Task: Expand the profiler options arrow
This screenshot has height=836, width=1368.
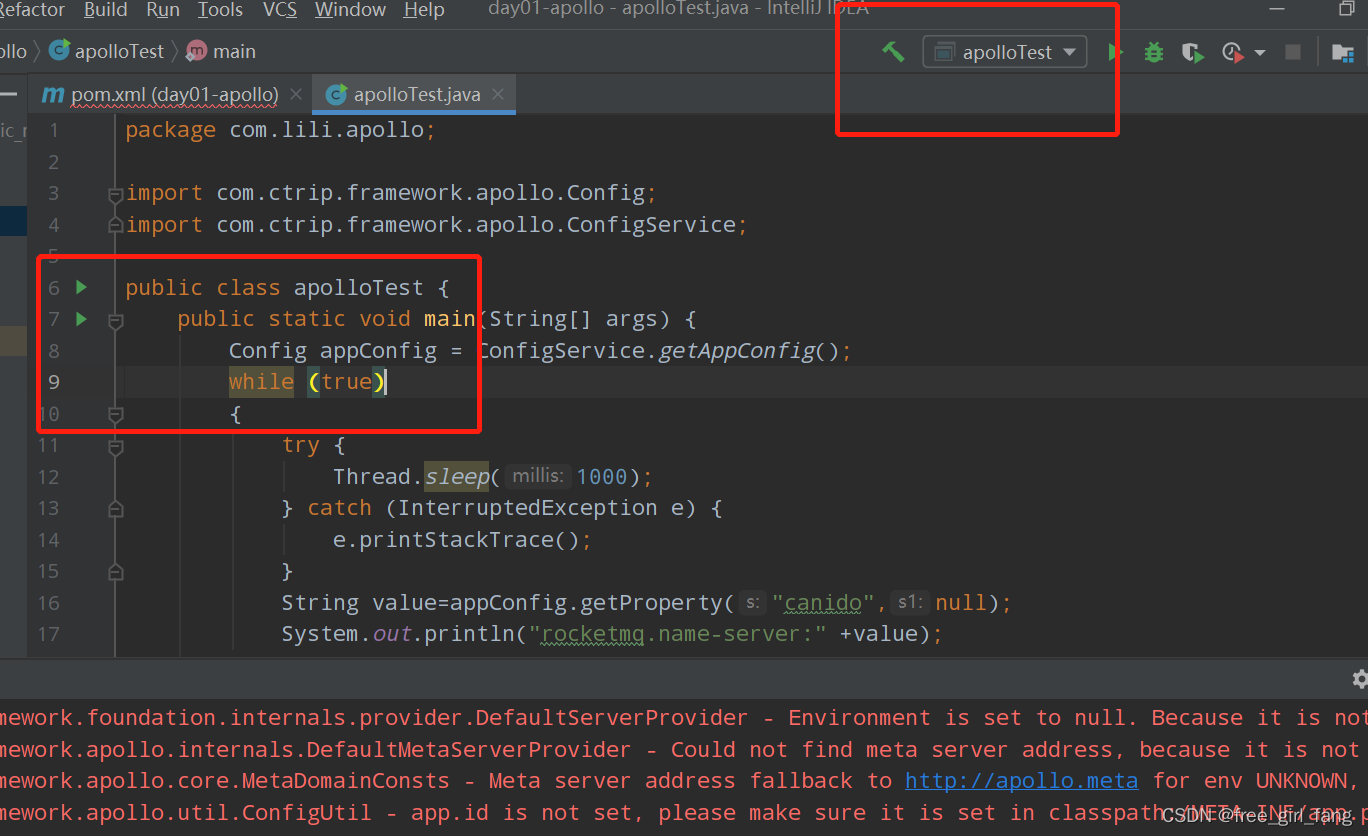Action: coord(1259,52)
